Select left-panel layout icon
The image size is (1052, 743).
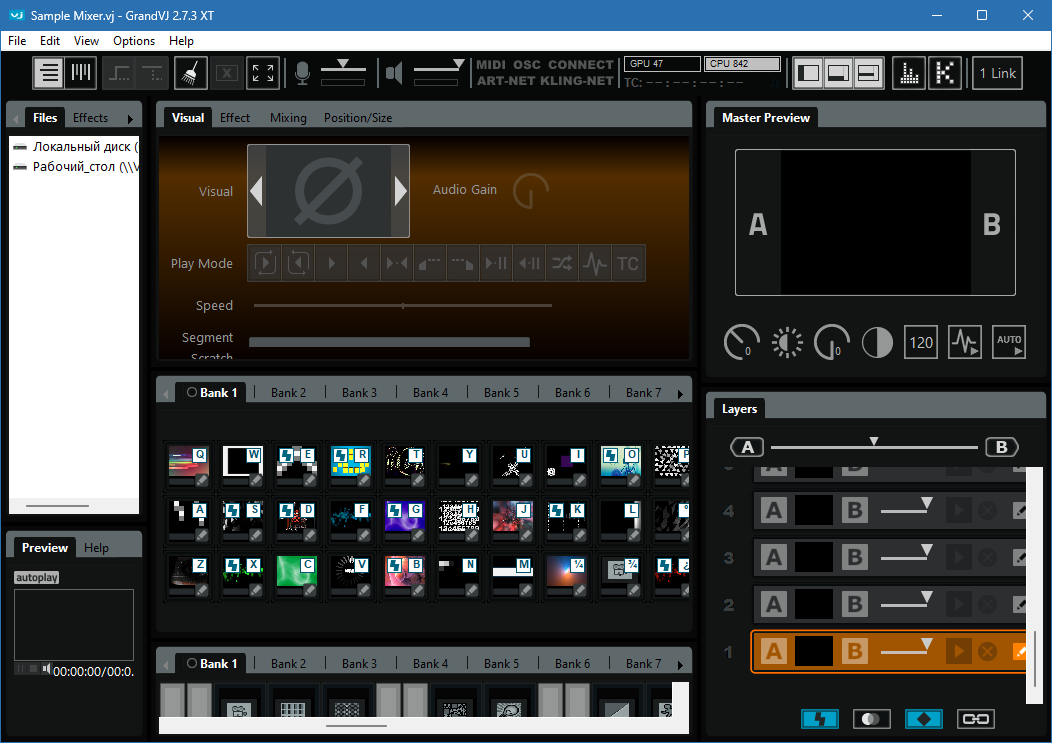tap(808, 73)
